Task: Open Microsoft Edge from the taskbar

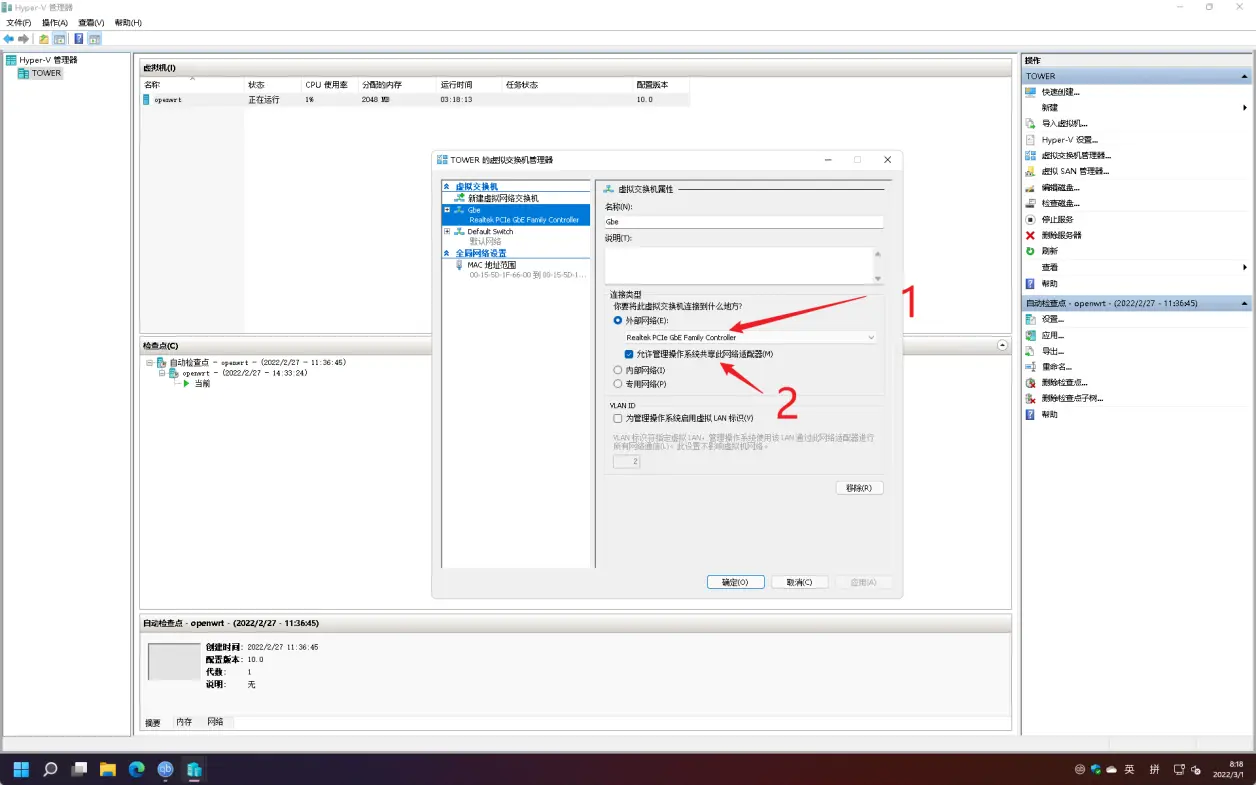Action: point(137,769)
